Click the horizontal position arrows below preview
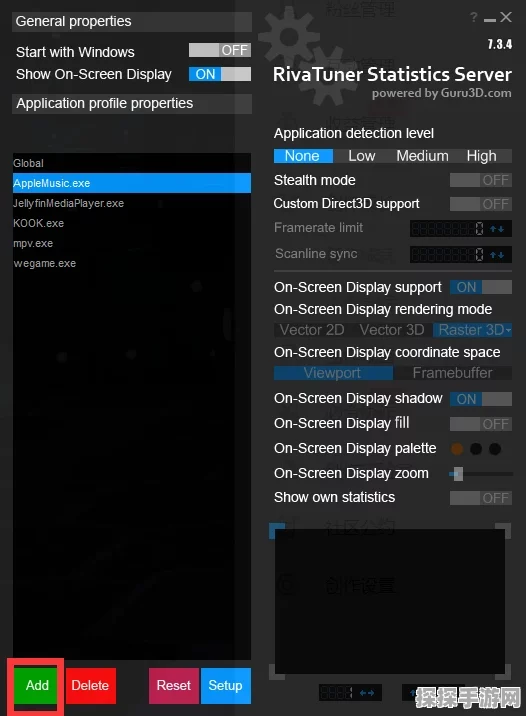 click(x=367, y=693)
